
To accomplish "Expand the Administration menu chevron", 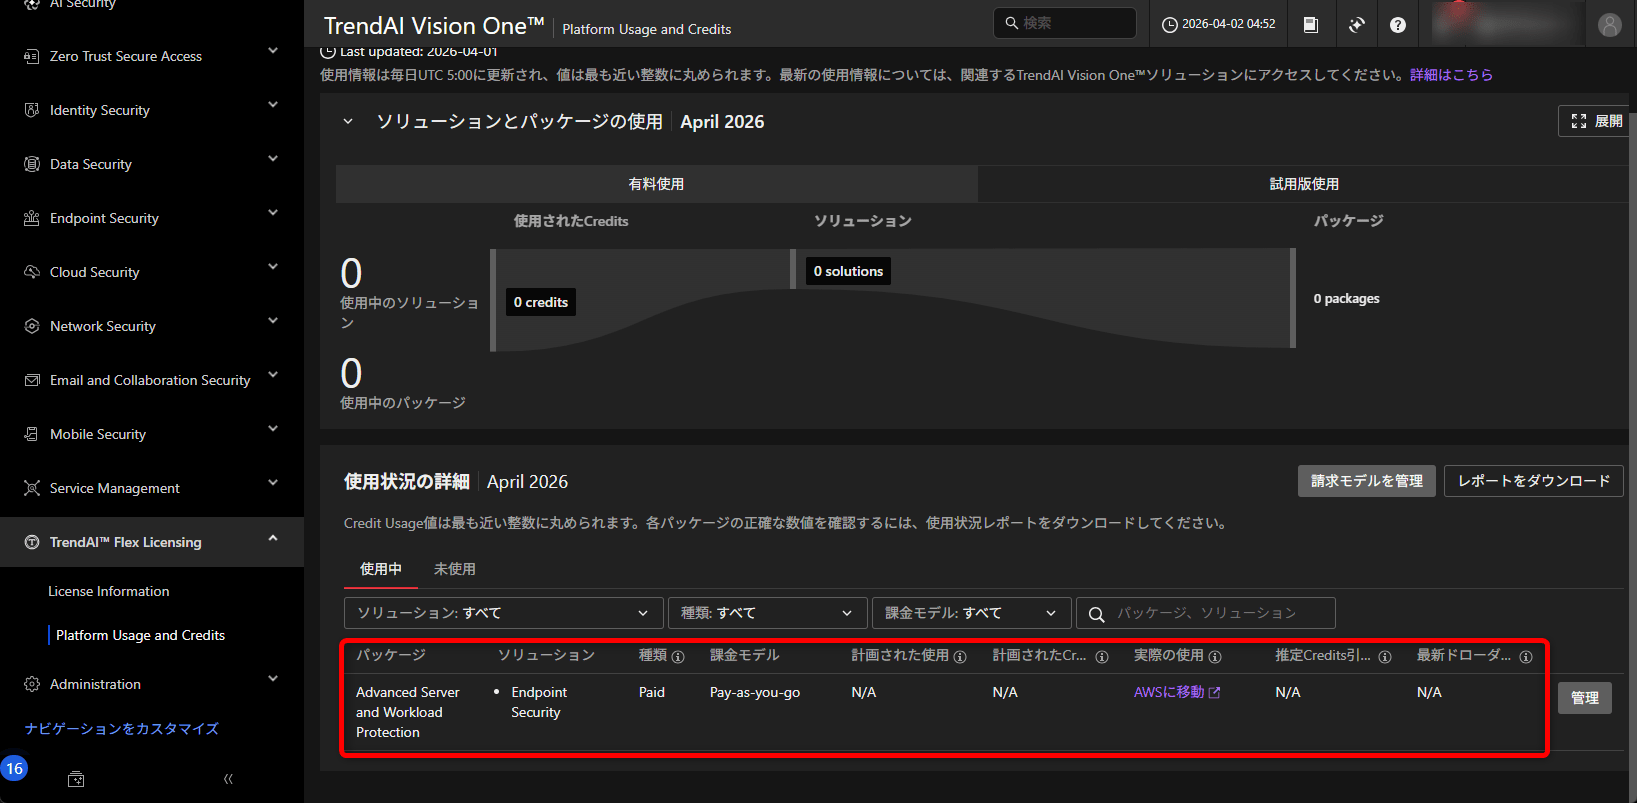I will tap(273, 679).
